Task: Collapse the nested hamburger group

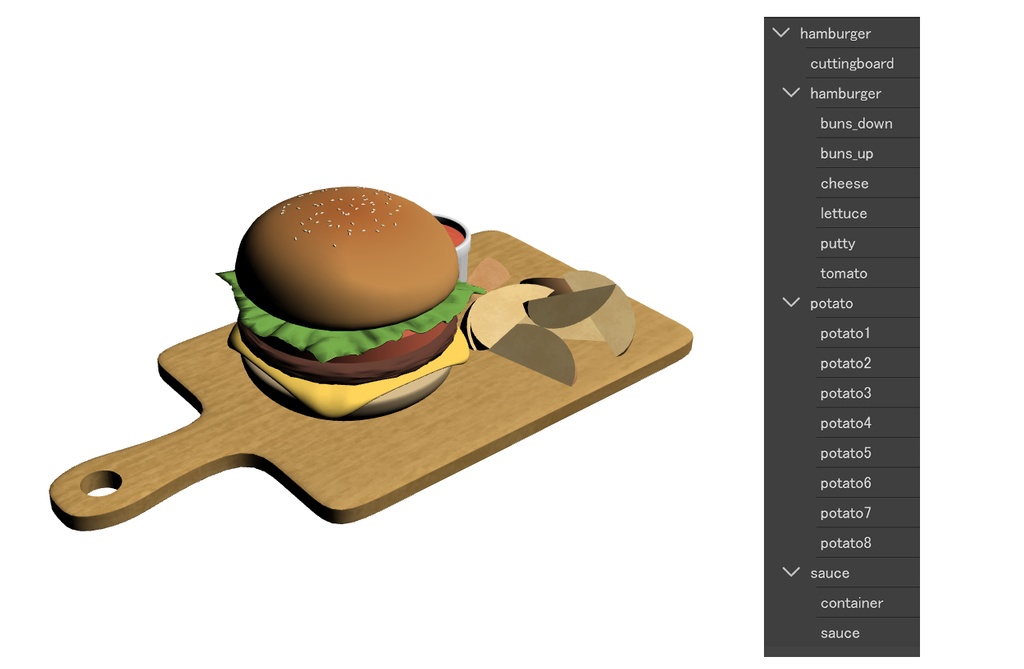Action: [x=790, y=92]
